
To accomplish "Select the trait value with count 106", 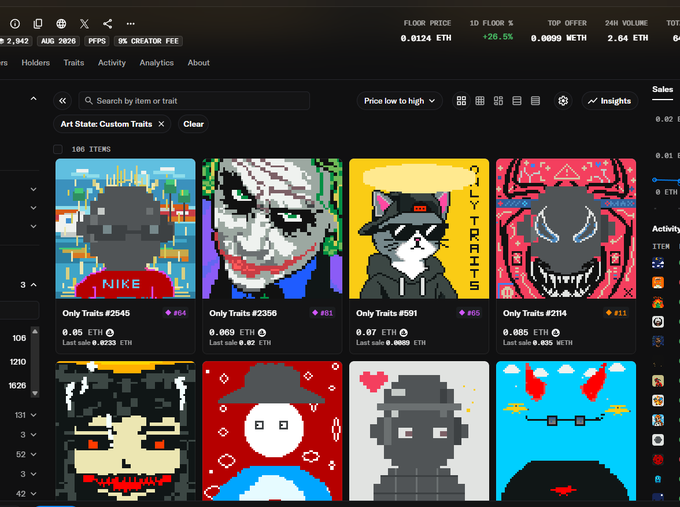I will tap(19, 338).
